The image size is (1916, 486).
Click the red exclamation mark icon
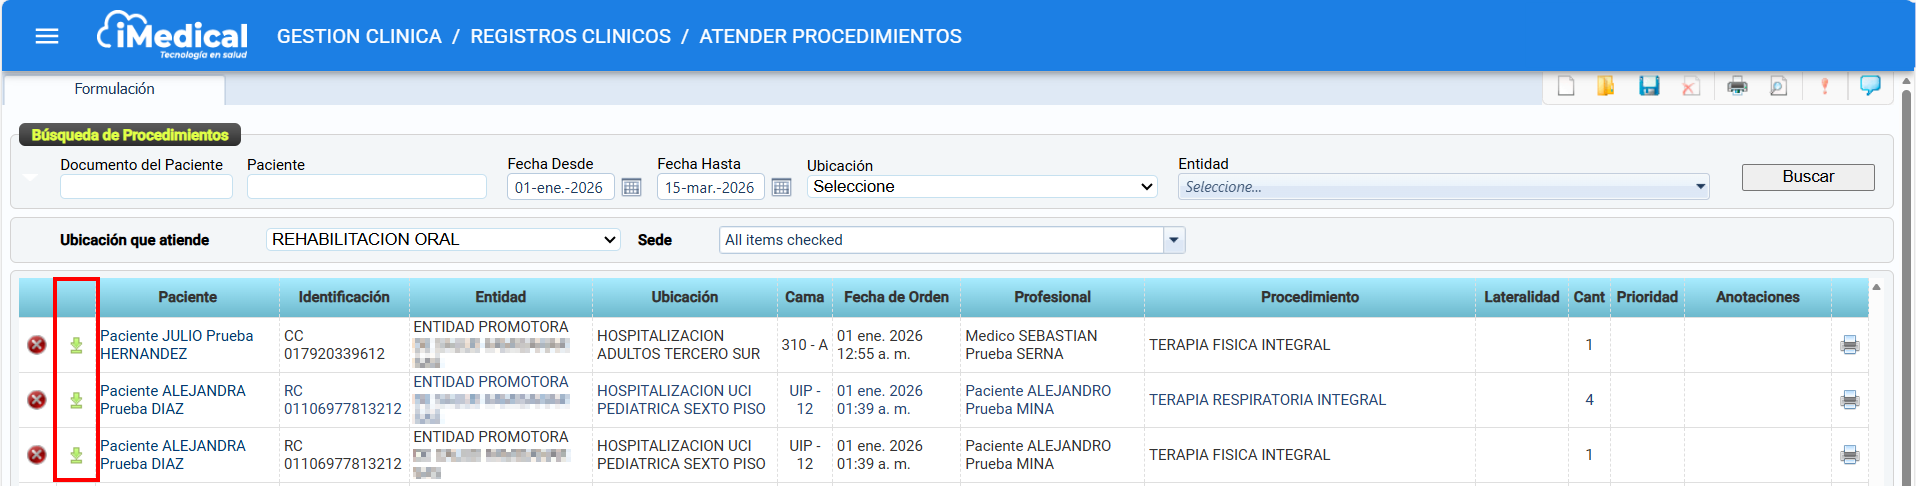click(1825, 87)
